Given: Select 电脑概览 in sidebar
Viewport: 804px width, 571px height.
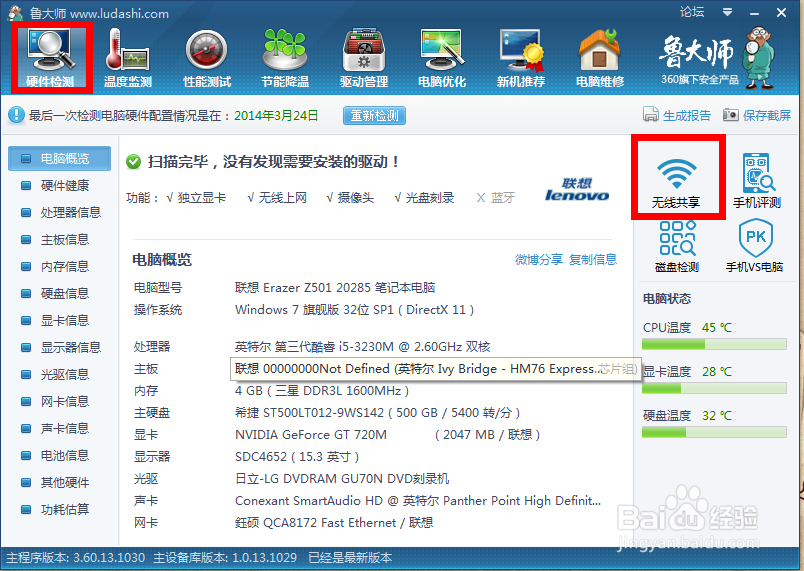Looking at the screenshot, I should tap(59, 158).
